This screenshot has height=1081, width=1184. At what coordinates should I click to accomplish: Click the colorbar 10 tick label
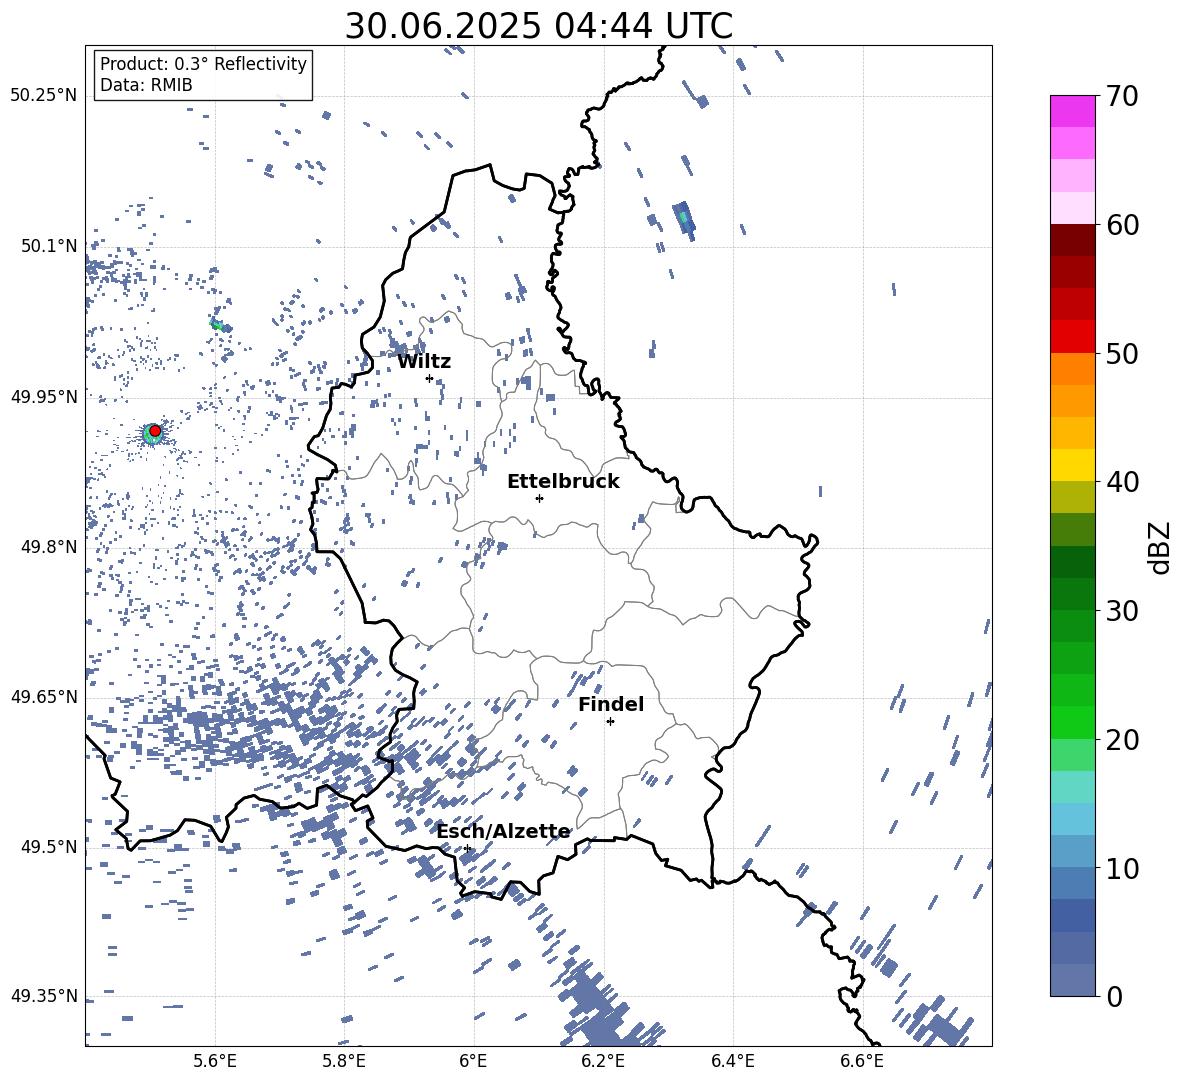1122,867
